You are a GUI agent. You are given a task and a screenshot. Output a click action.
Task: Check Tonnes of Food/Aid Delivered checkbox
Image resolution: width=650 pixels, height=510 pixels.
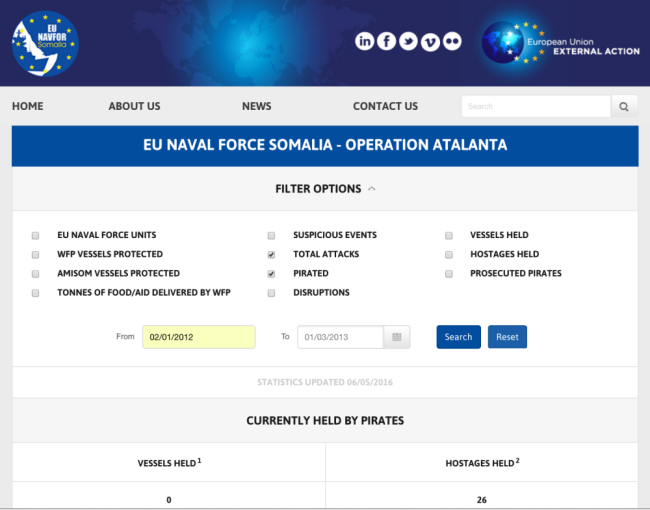pyautogui.click(x=35, y=293)
